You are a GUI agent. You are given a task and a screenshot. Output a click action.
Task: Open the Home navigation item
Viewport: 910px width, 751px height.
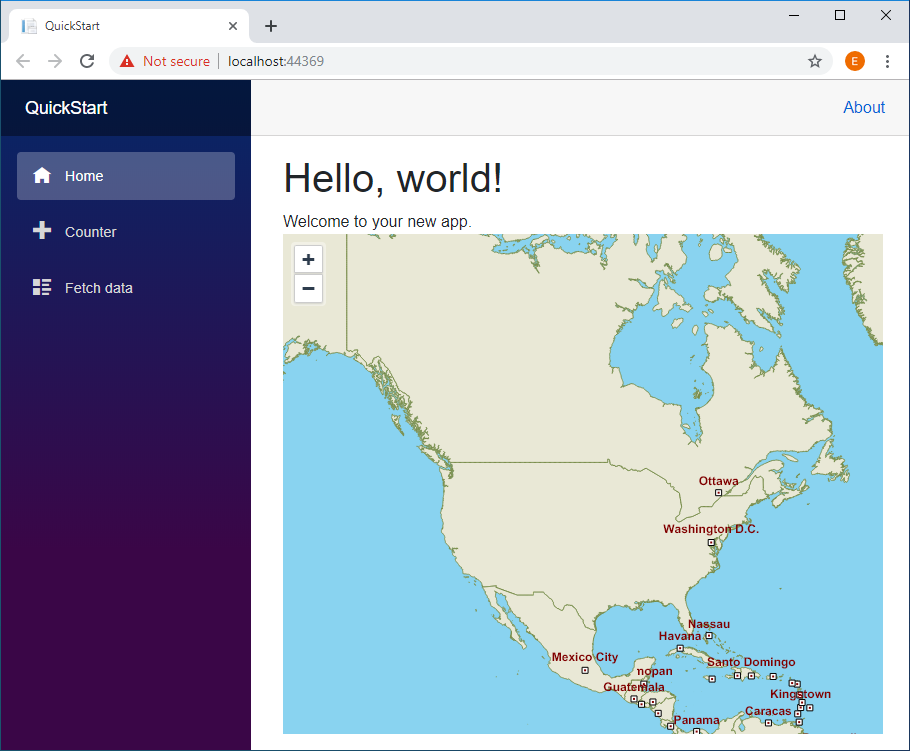tap(126, 176)
